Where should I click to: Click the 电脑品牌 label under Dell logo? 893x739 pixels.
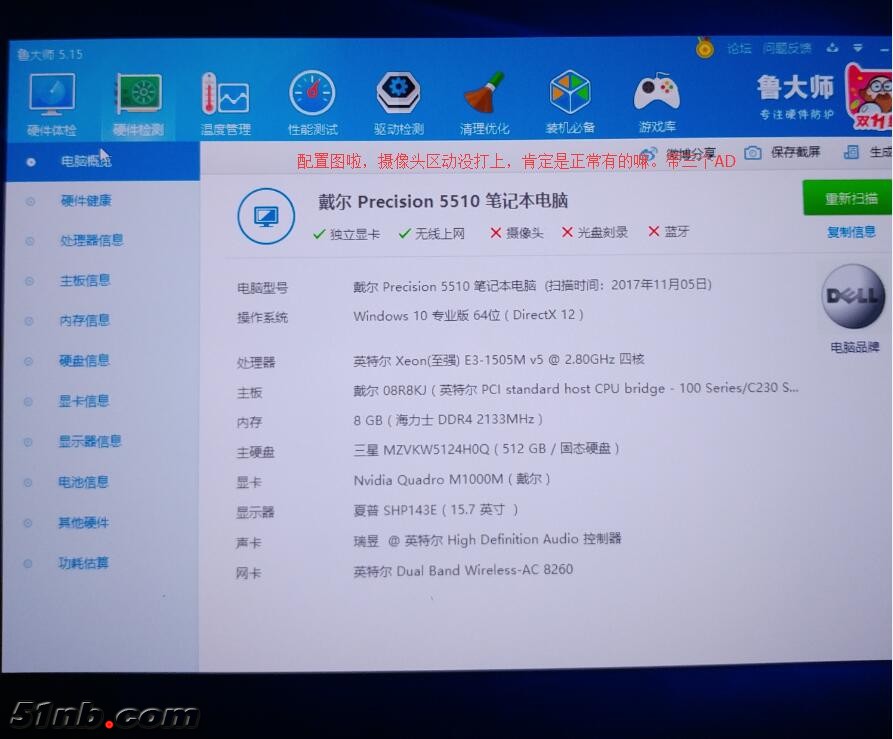pyautogui.click(x=854, y=347)
